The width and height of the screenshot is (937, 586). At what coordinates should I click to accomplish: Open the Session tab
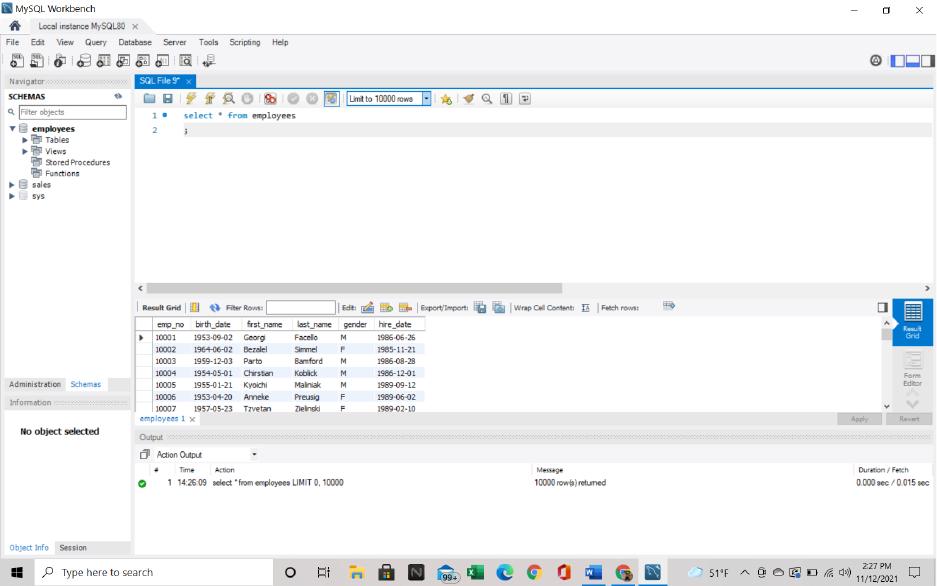[x=73, y=548]
